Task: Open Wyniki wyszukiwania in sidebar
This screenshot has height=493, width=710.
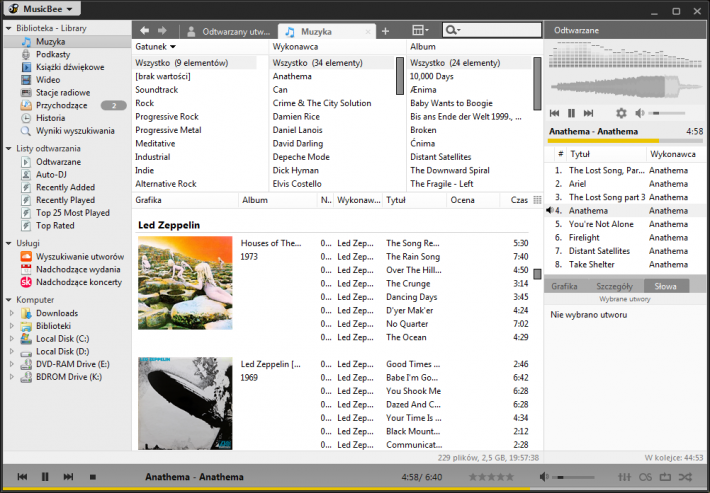Action: 75,131
